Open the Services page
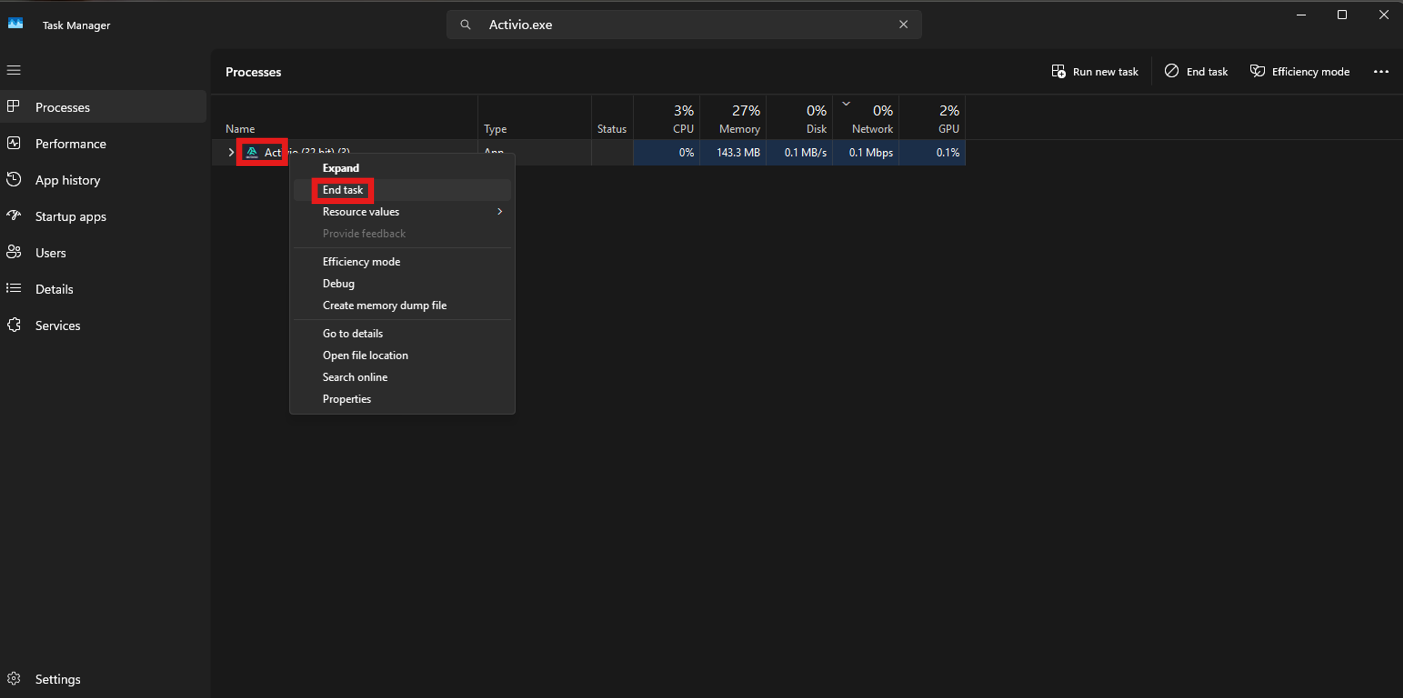Viewport: 1403px width, 698px height. 57,325
